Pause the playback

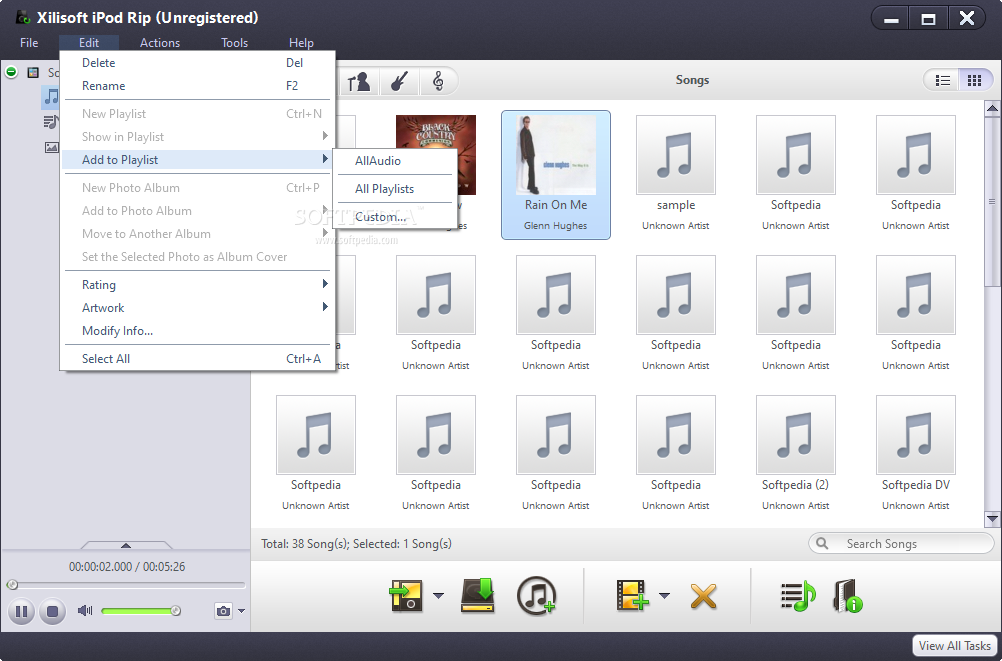[21, 612]
